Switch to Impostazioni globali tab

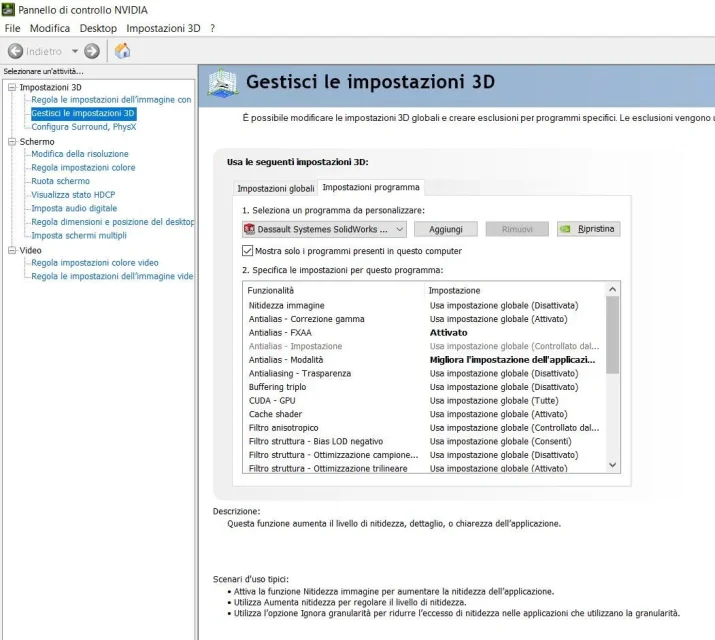pos(275,188)
